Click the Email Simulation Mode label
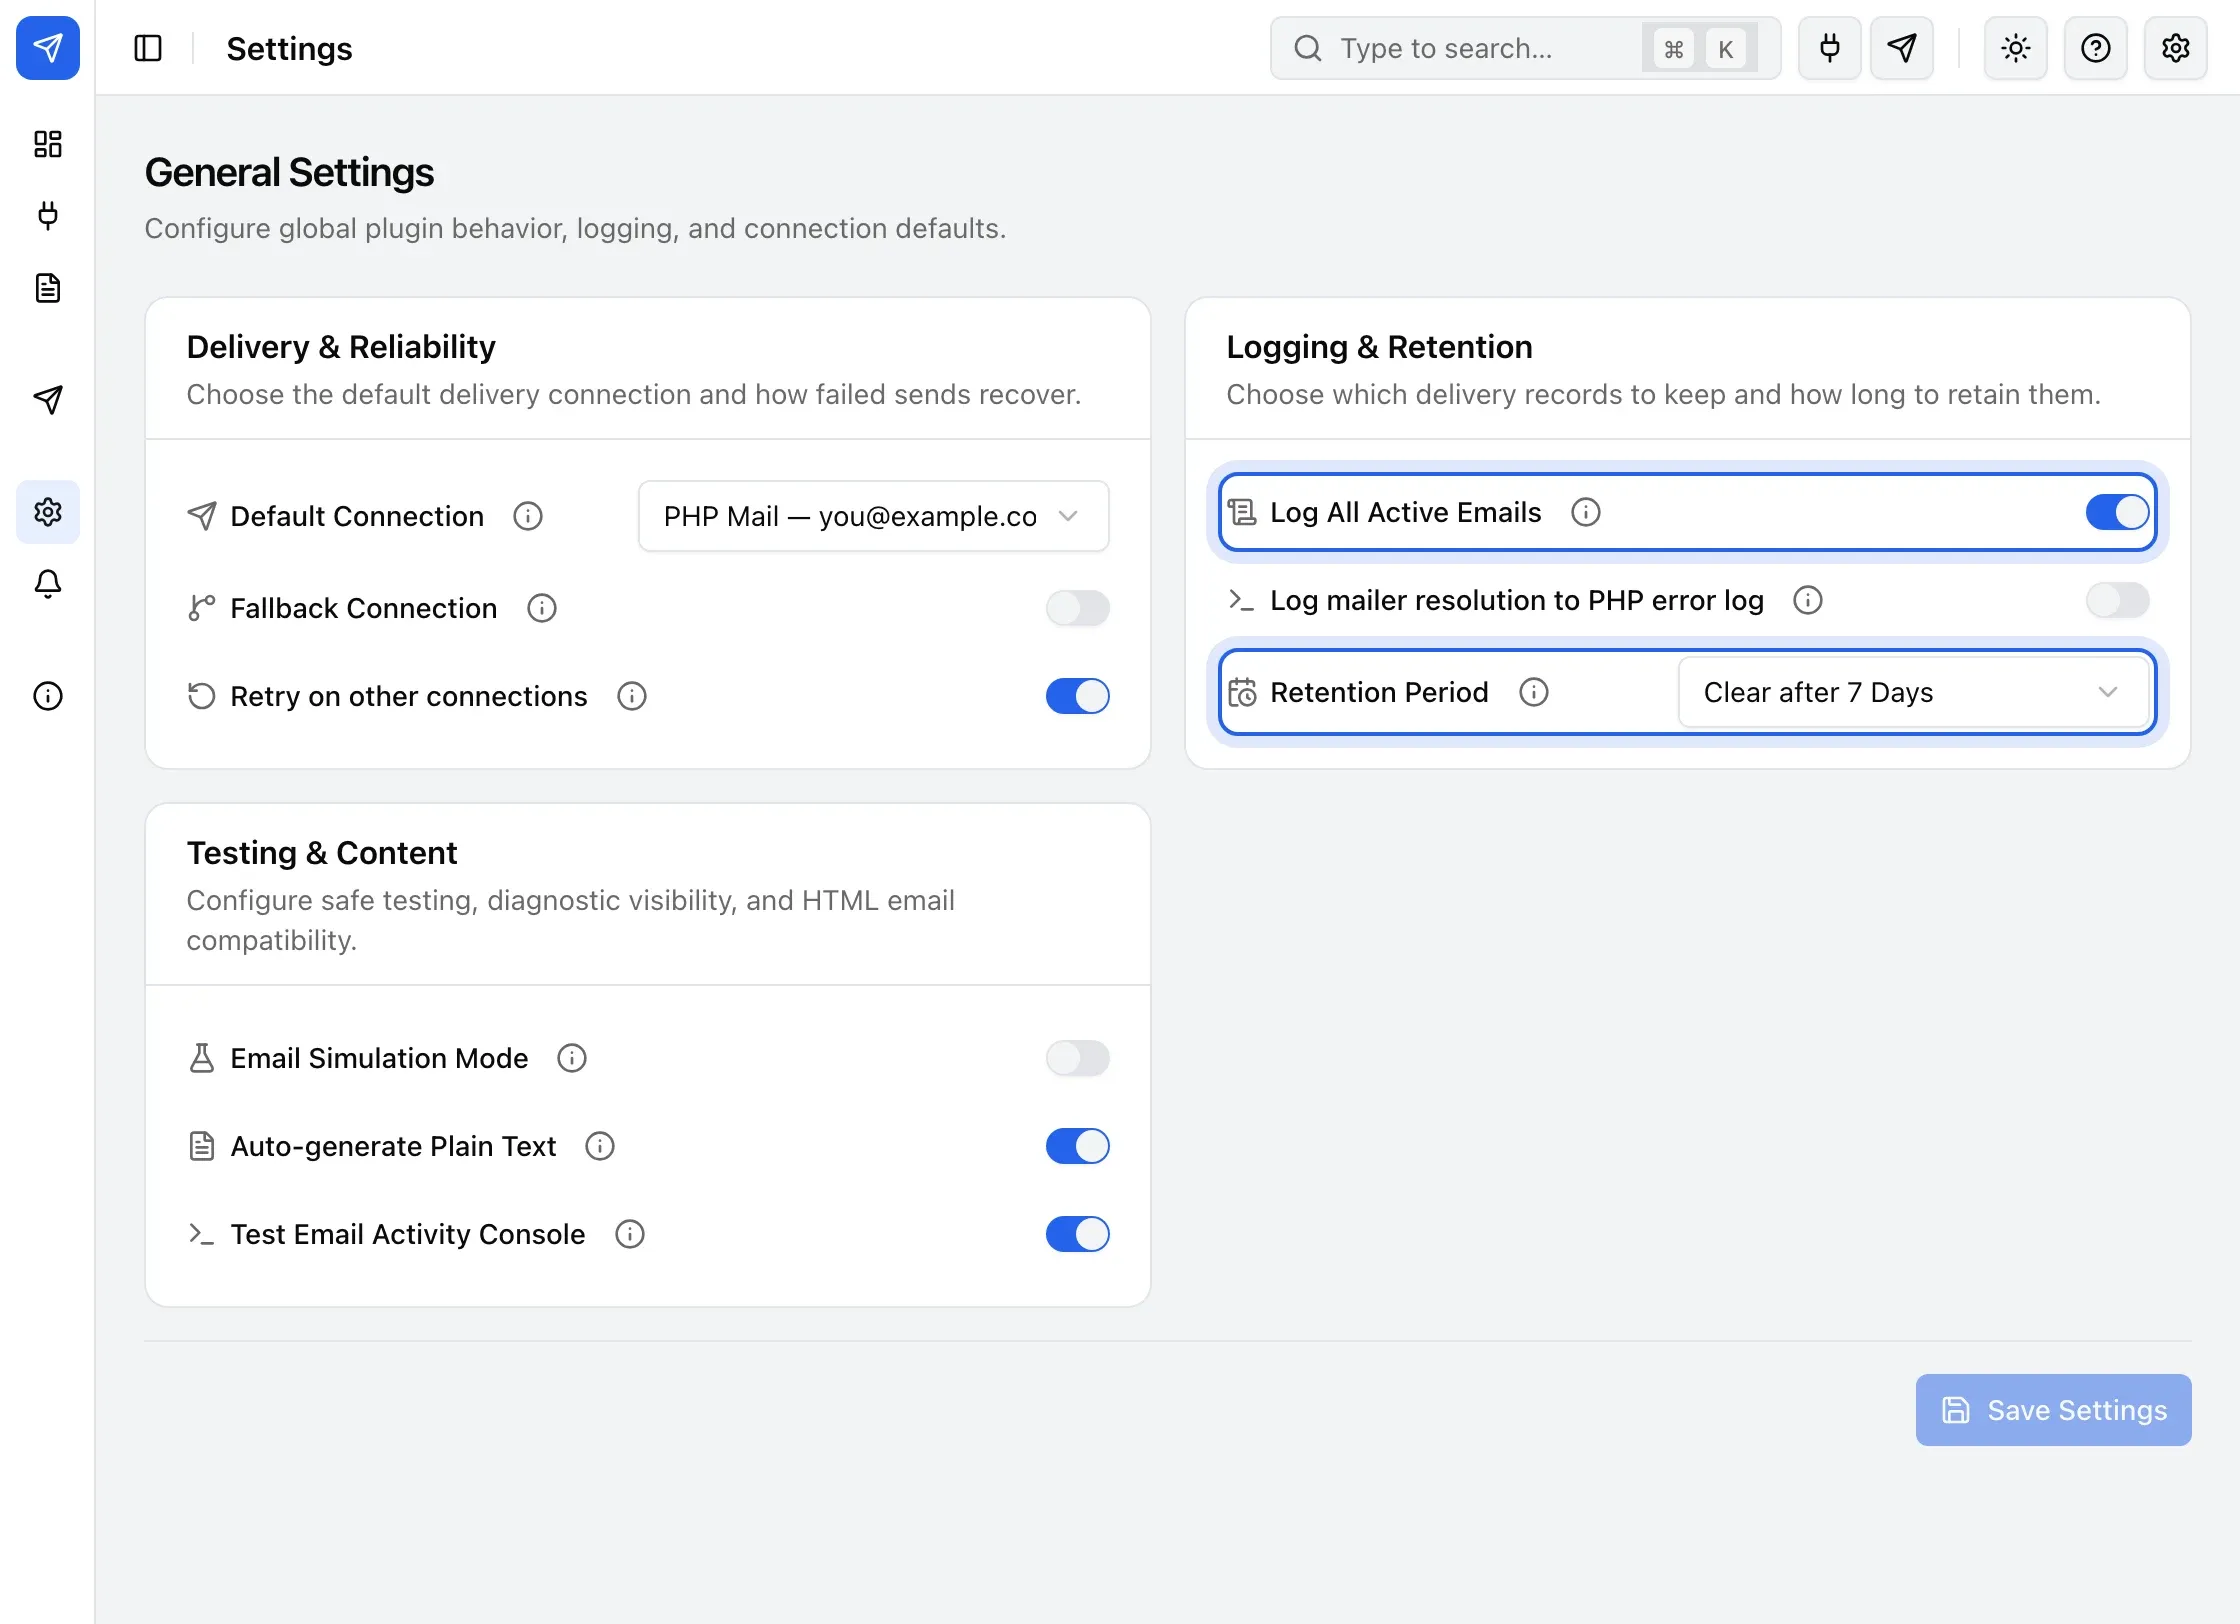This screenshot has height=1624, width=2240. point(379,1058)
